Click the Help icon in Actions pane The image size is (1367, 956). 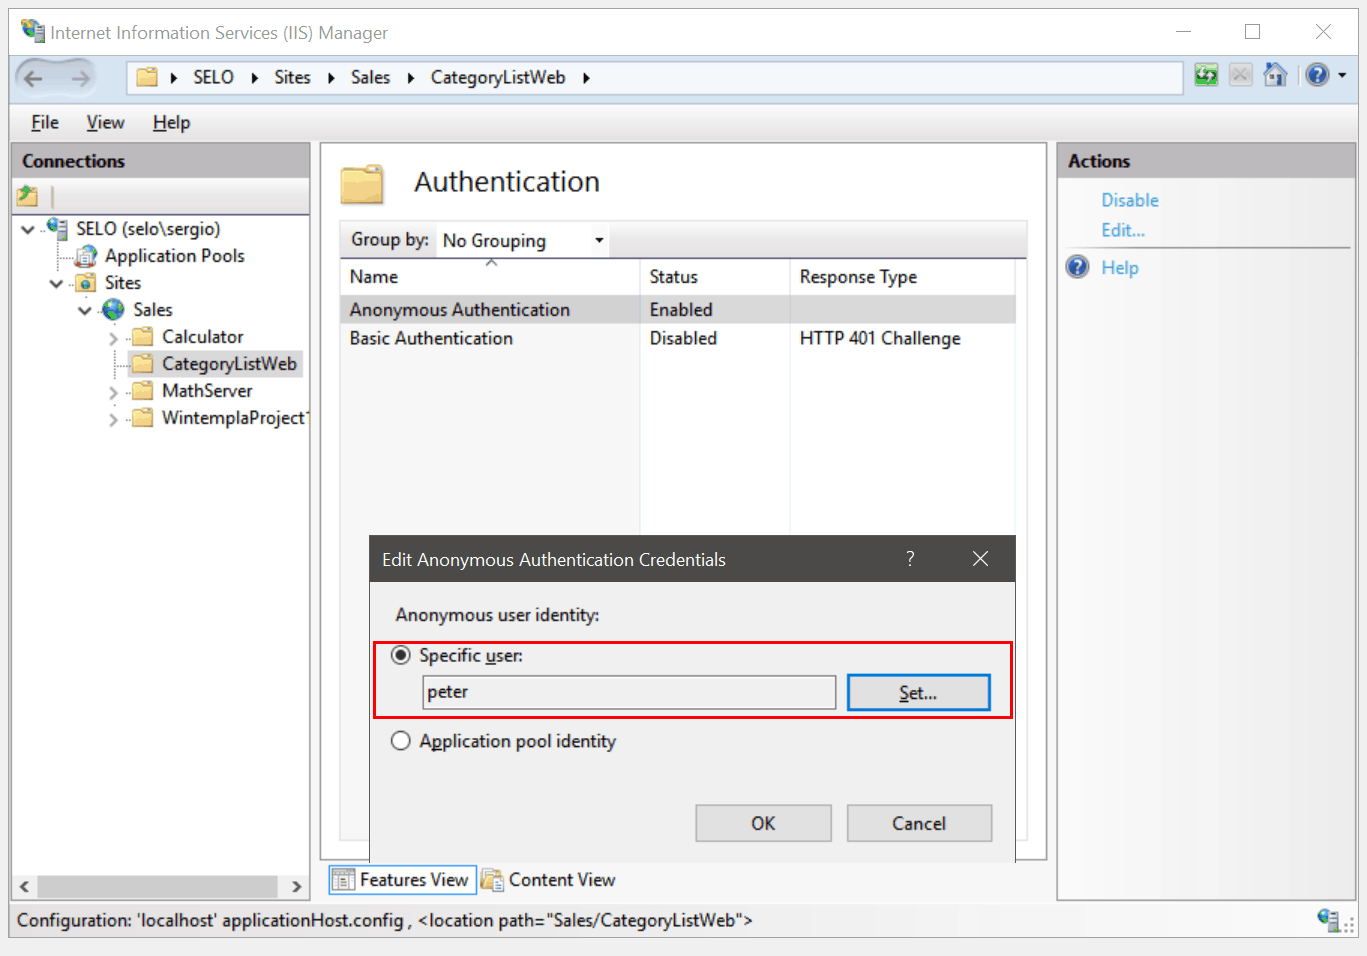tap(1078, 267)
